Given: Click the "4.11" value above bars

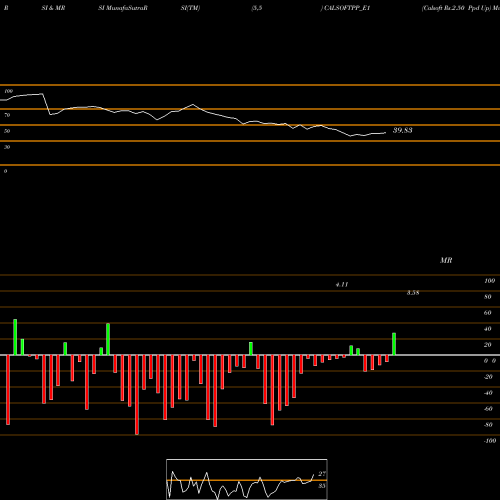Looking at the screenshot, I should click(x=342, y=284).
